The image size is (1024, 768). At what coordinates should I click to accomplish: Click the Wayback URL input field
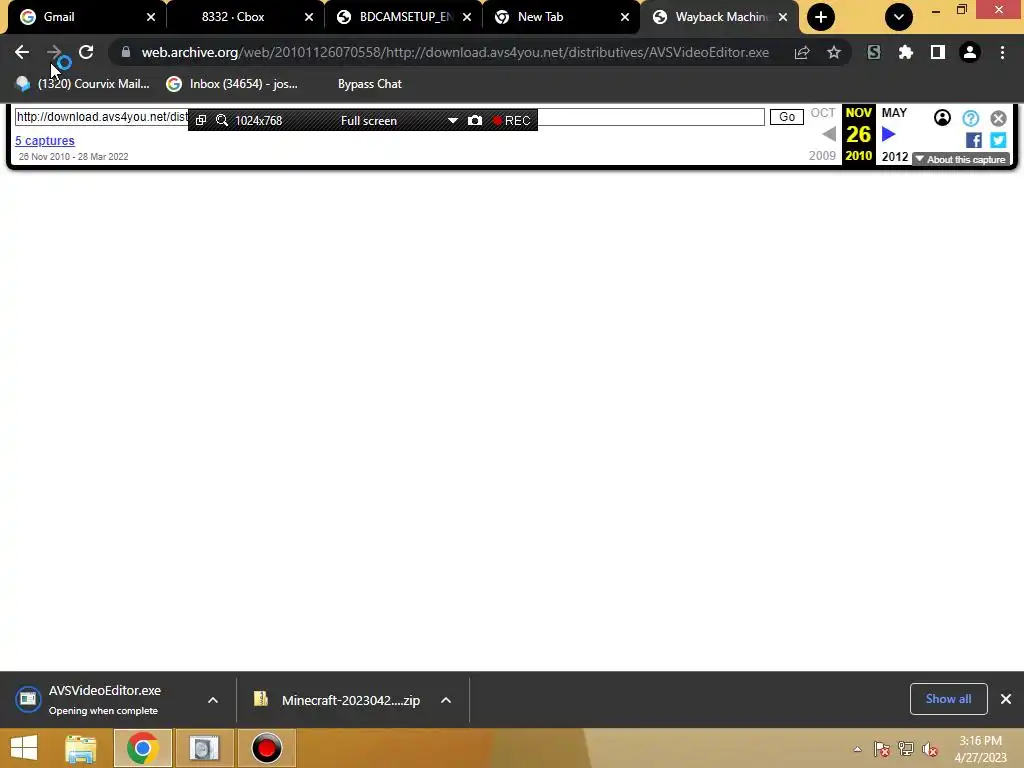point(389,117)
